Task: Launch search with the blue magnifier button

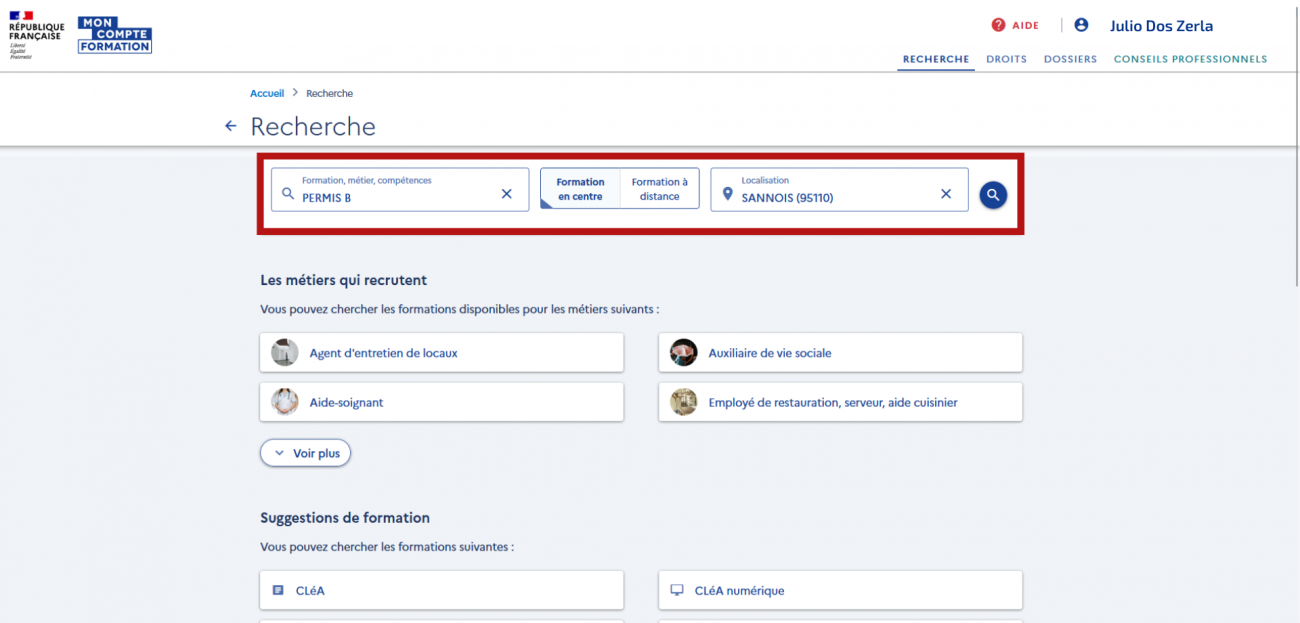Action: coord(993,195)
